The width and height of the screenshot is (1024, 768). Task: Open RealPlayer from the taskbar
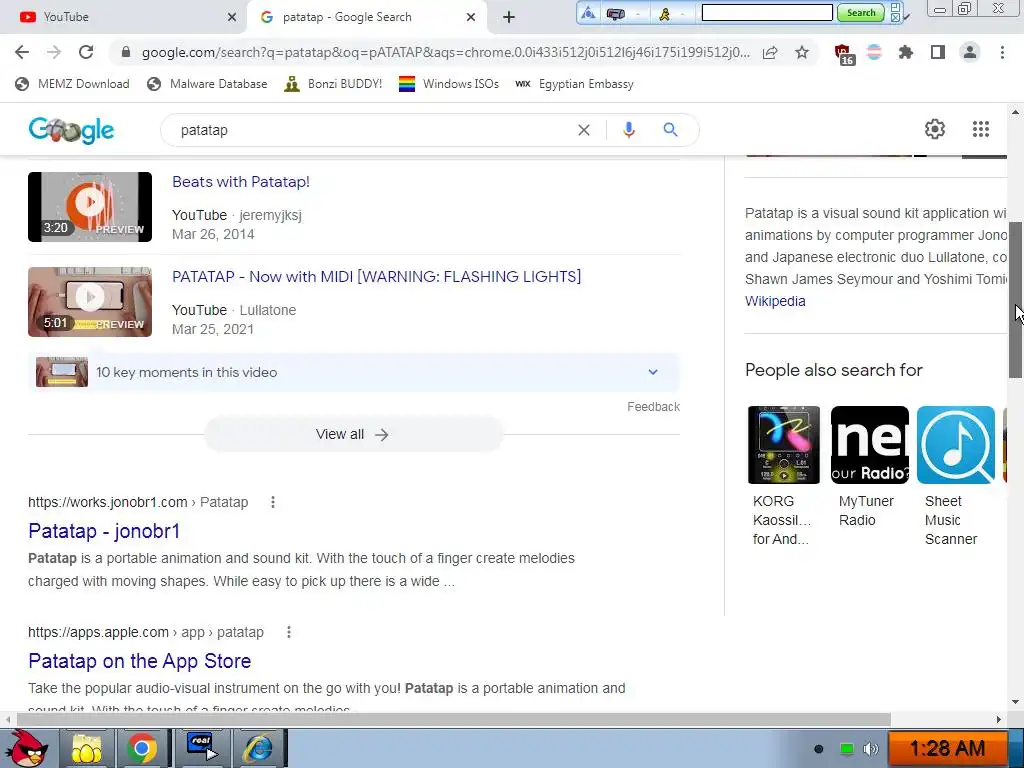(200, 748)
